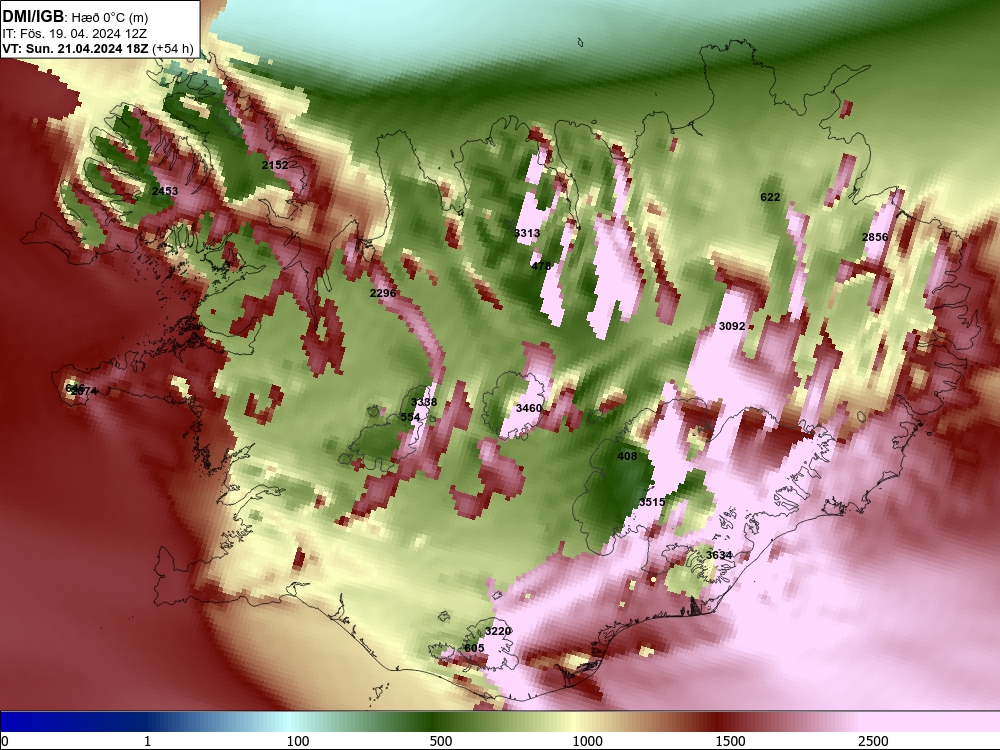This screenshot has height=750, width=1000.
Task: Click the 622 height label
Action: 770,197
